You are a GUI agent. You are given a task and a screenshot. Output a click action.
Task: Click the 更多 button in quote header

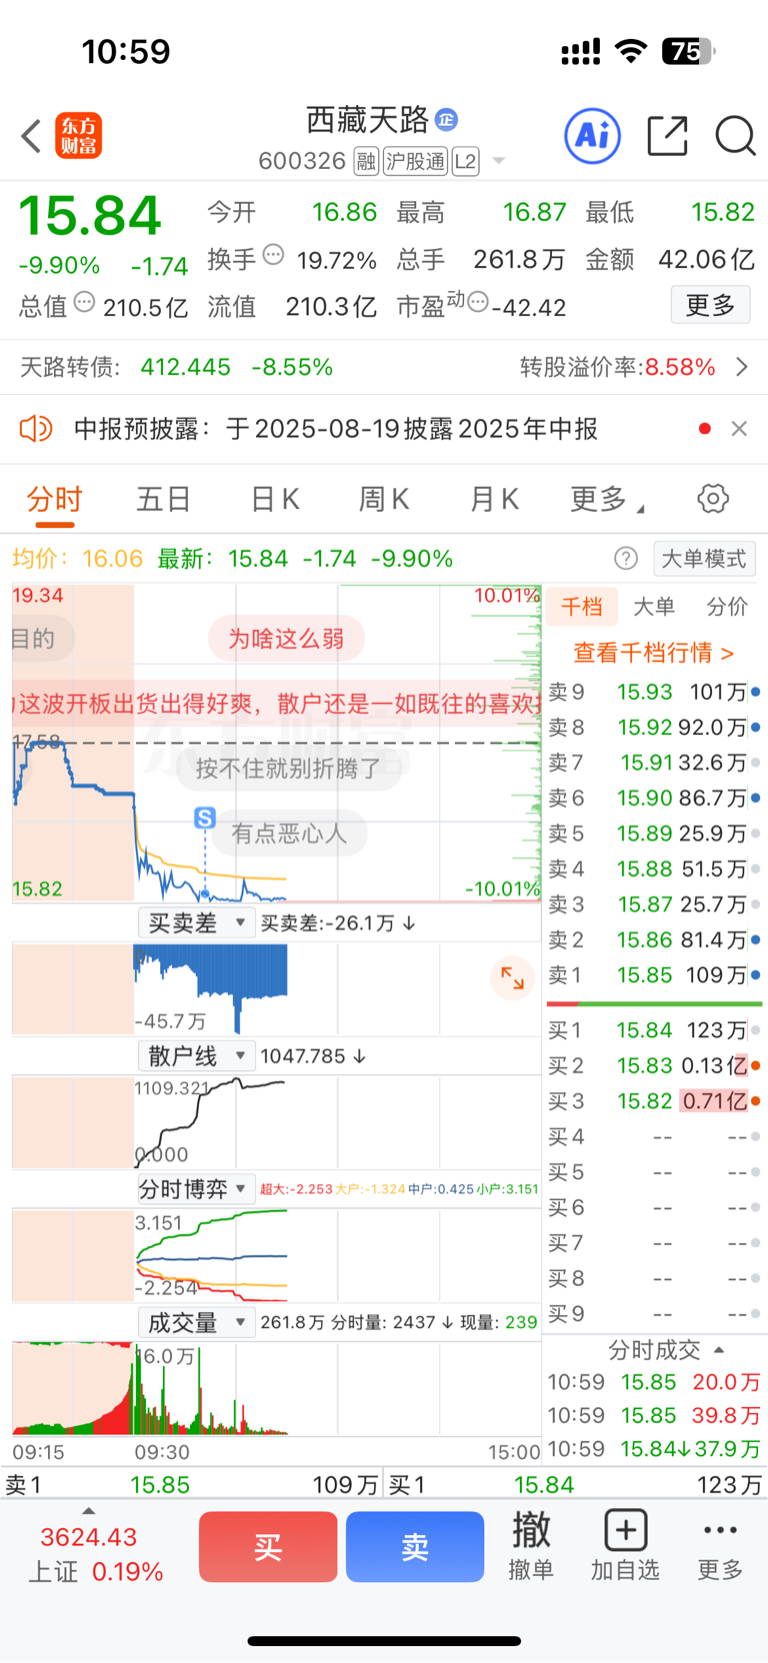click(x=710, y=305)
